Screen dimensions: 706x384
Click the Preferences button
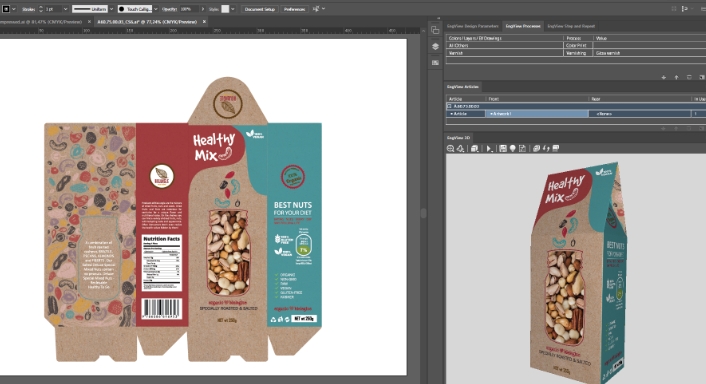click(x=294, y=9)
